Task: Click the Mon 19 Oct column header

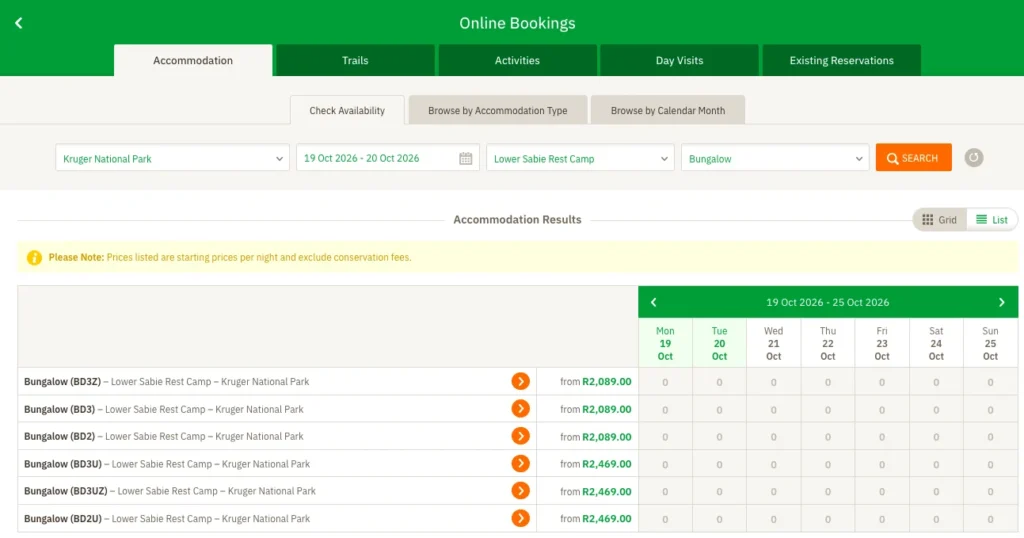Action: coord(665,343)
